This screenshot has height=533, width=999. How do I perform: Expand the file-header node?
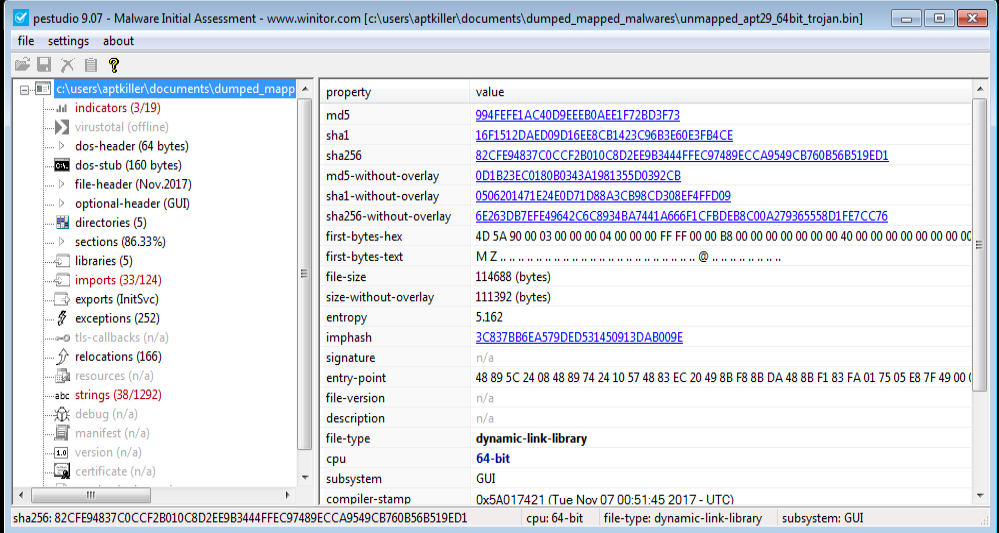pyautogui.click(x=62, y=185)
